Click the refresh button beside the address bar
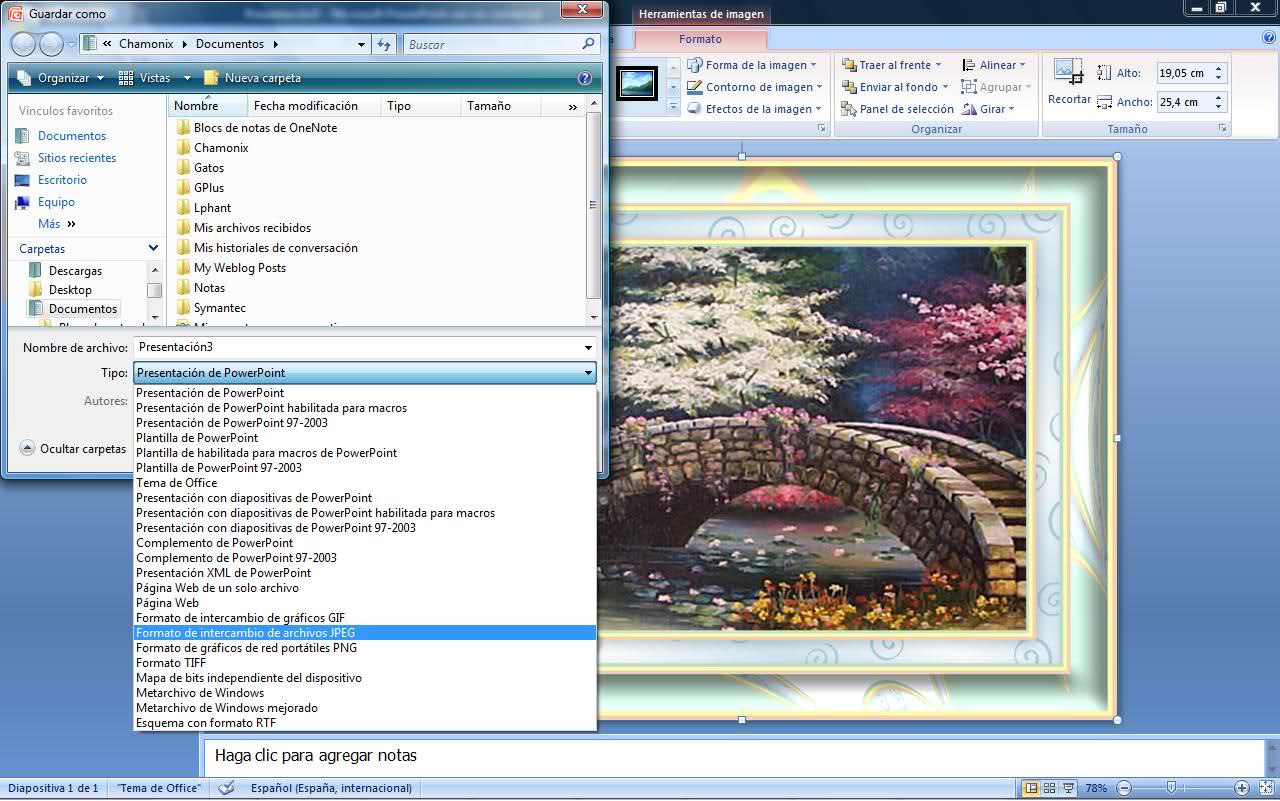 coord(385,44)
